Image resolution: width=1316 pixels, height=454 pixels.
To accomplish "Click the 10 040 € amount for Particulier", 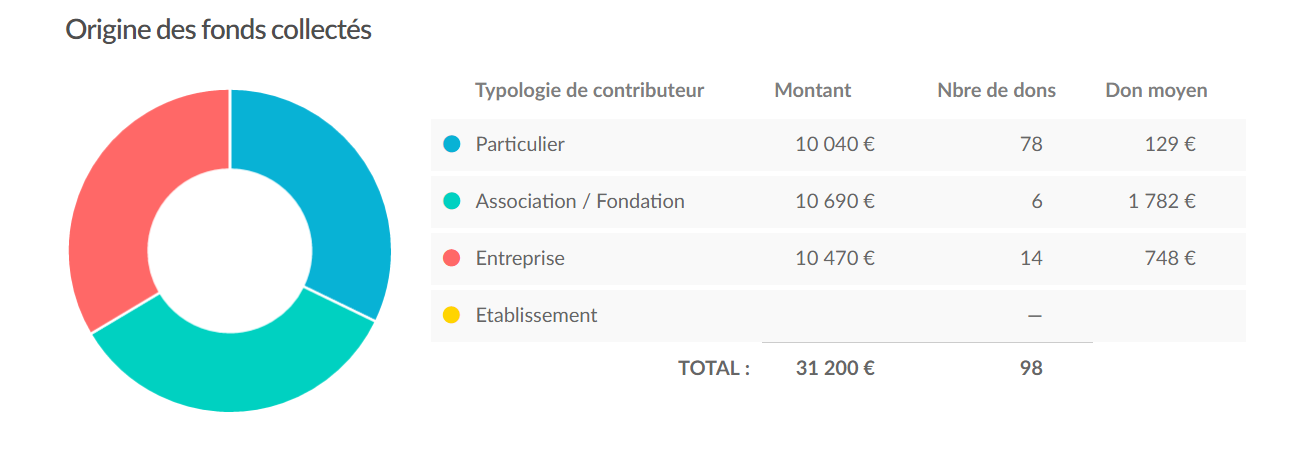I will pyautogui.click(x=835, y=145).
